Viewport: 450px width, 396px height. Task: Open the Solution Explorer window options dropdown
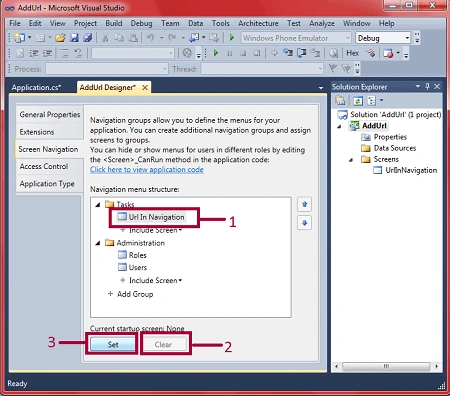click(418, 87)
